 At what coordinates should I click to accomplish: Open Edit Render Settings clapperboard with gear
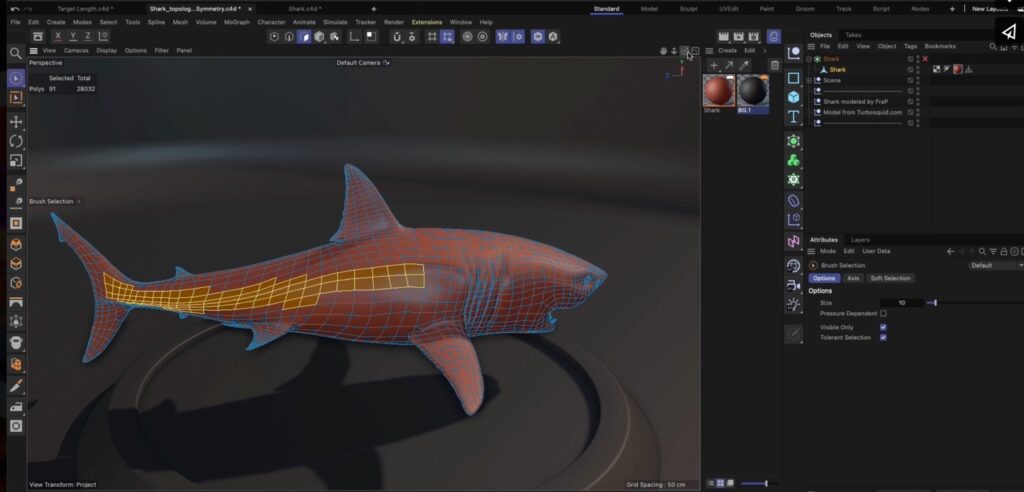pyautogui.click(x=754, y=37)
